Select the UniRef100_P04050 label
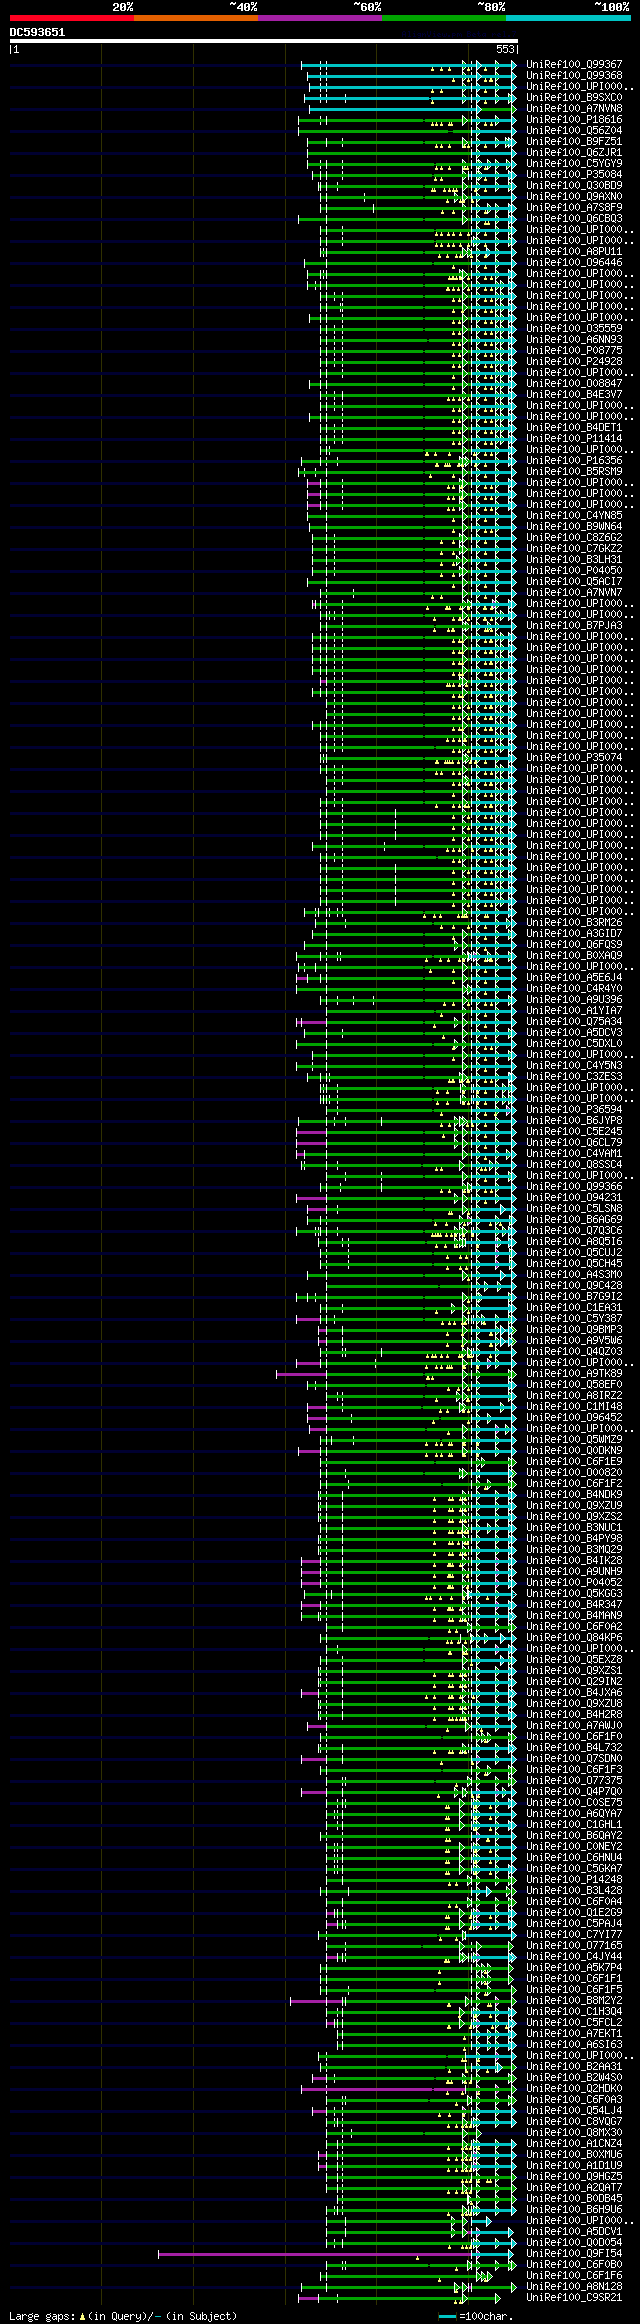Viewport: 640px width, 2324px height. [x=574, y=571]
